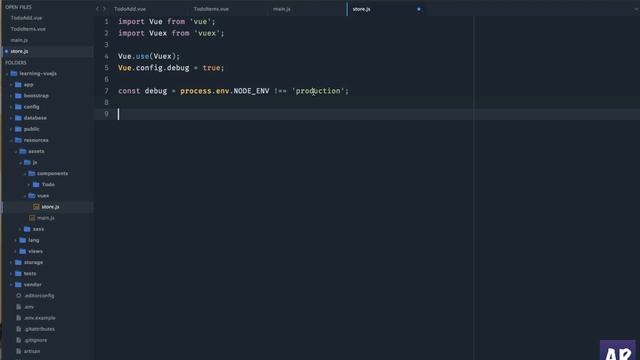Collapse the js folder arrow
The height and width of the screenshot is (360, 640).
[20, 162]
